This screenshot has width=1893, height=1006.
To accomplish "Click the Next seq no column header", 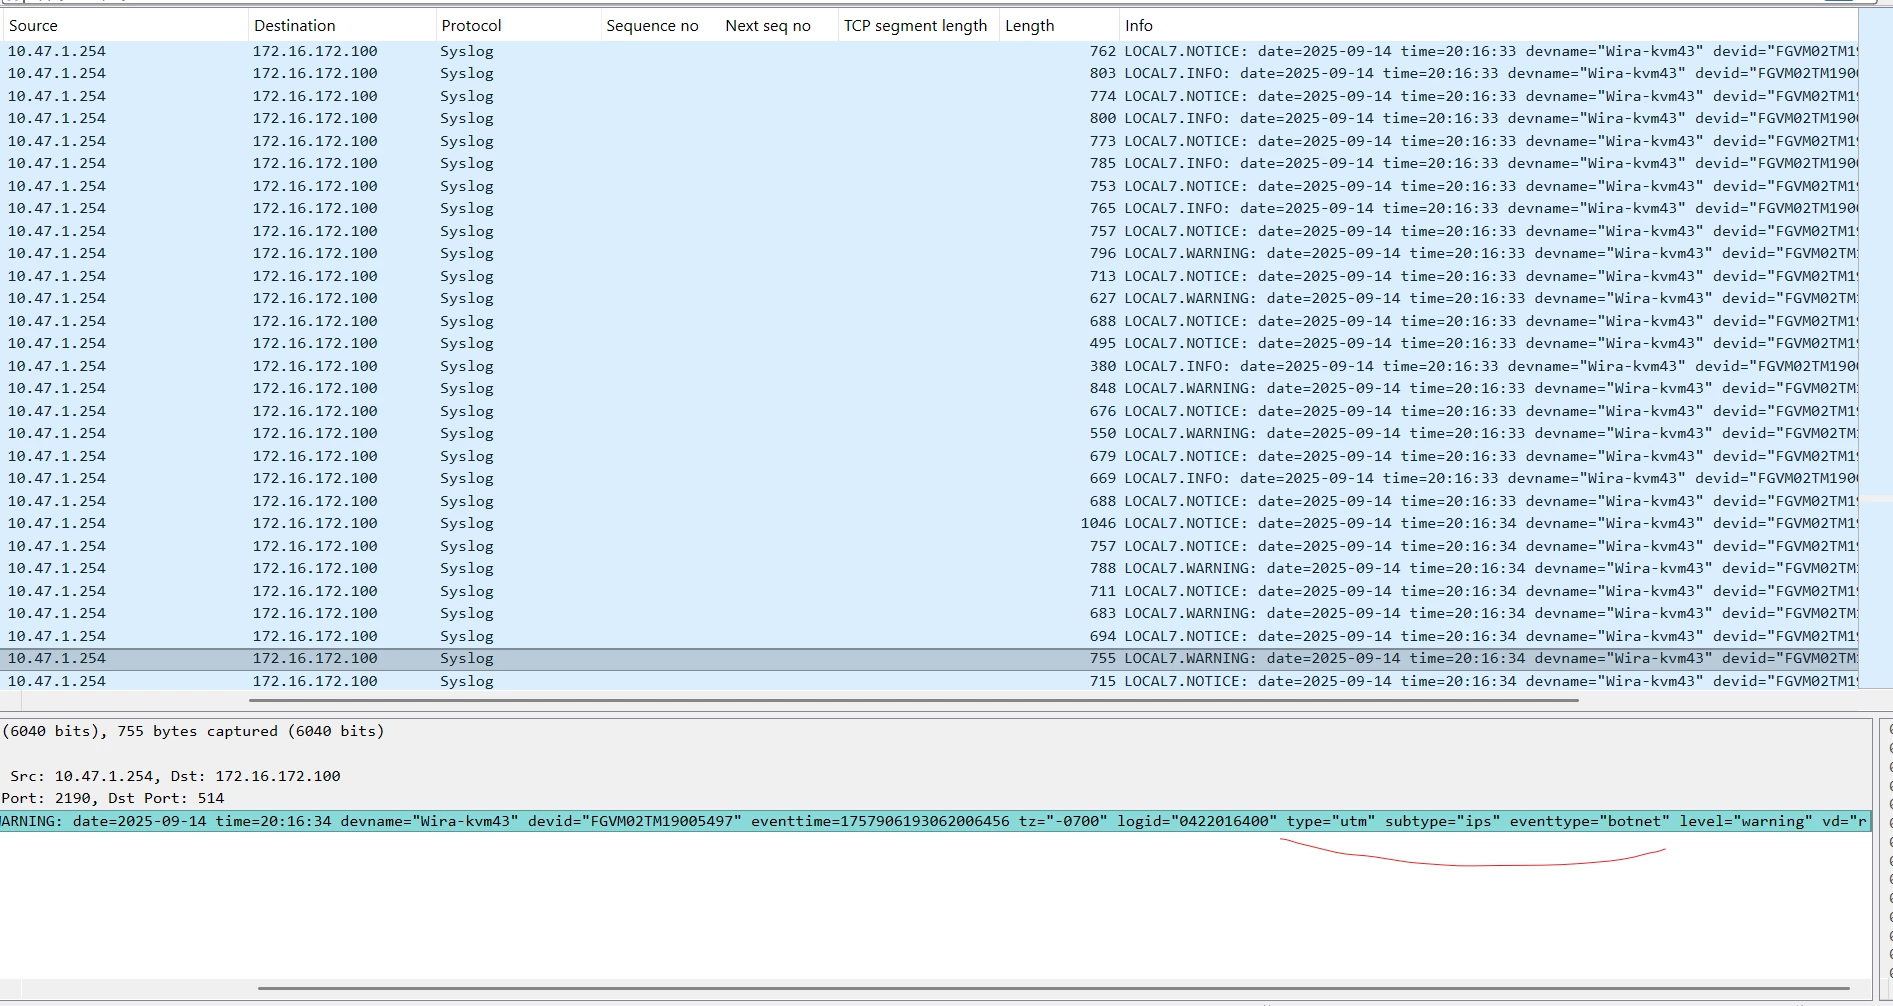I will (777, 26).
